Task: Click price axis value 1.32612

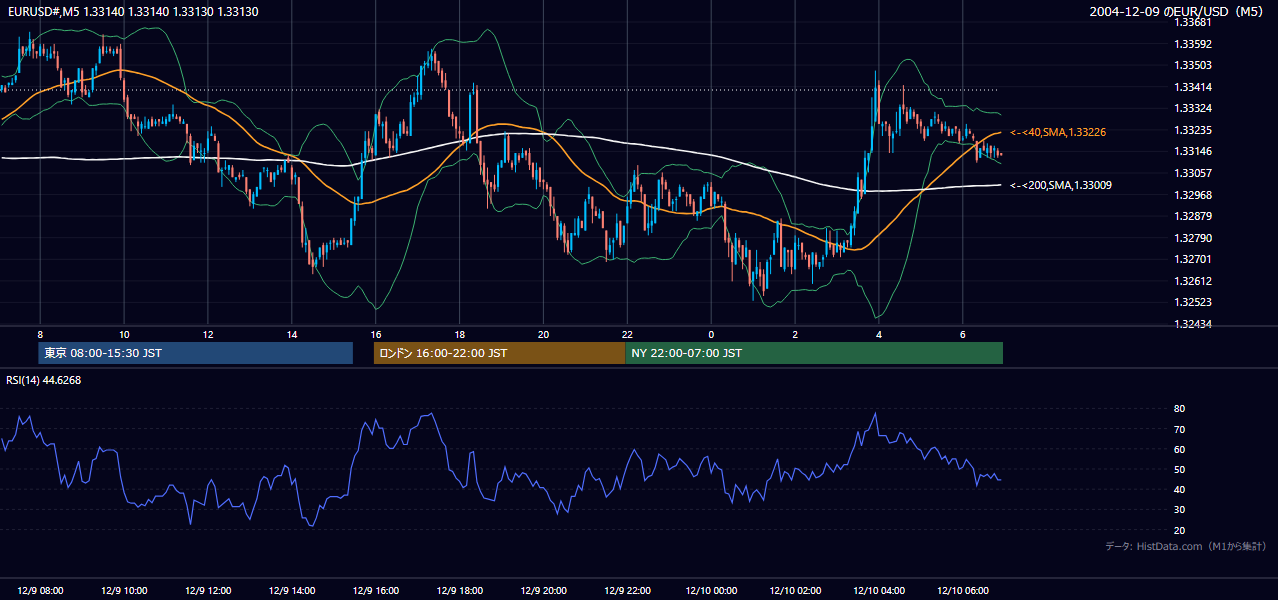Action: pos(1193,281)
